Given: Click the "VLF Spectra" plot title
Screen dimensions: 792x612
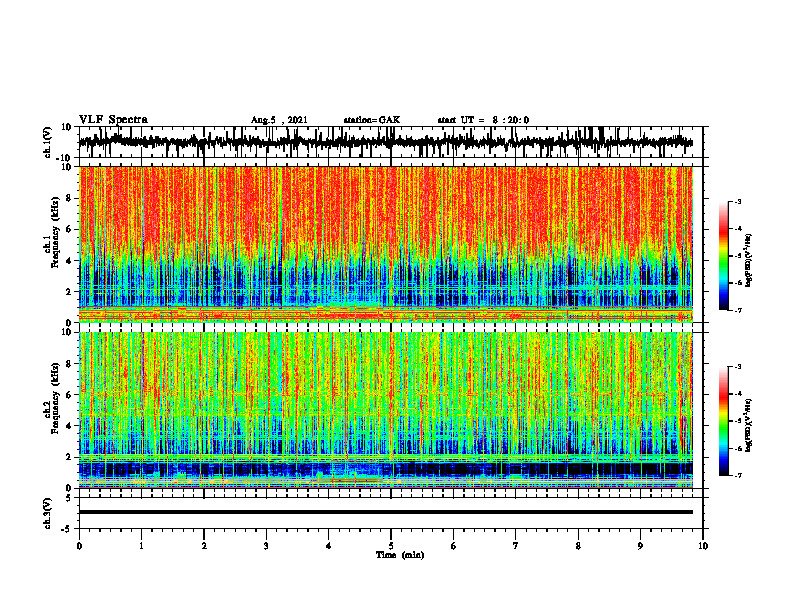Looking at the screenshot, I should point(113,120).
